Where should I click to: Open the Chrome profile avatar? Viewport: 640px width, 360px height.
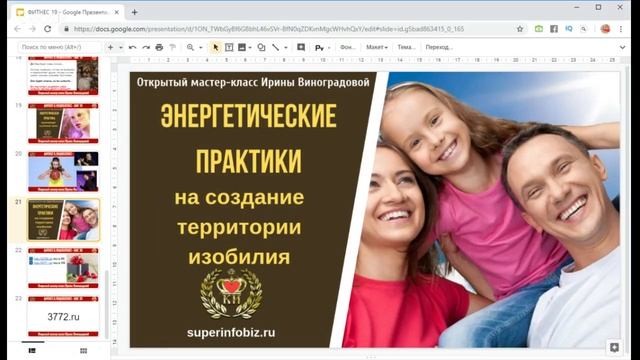(x=605, y=29)
